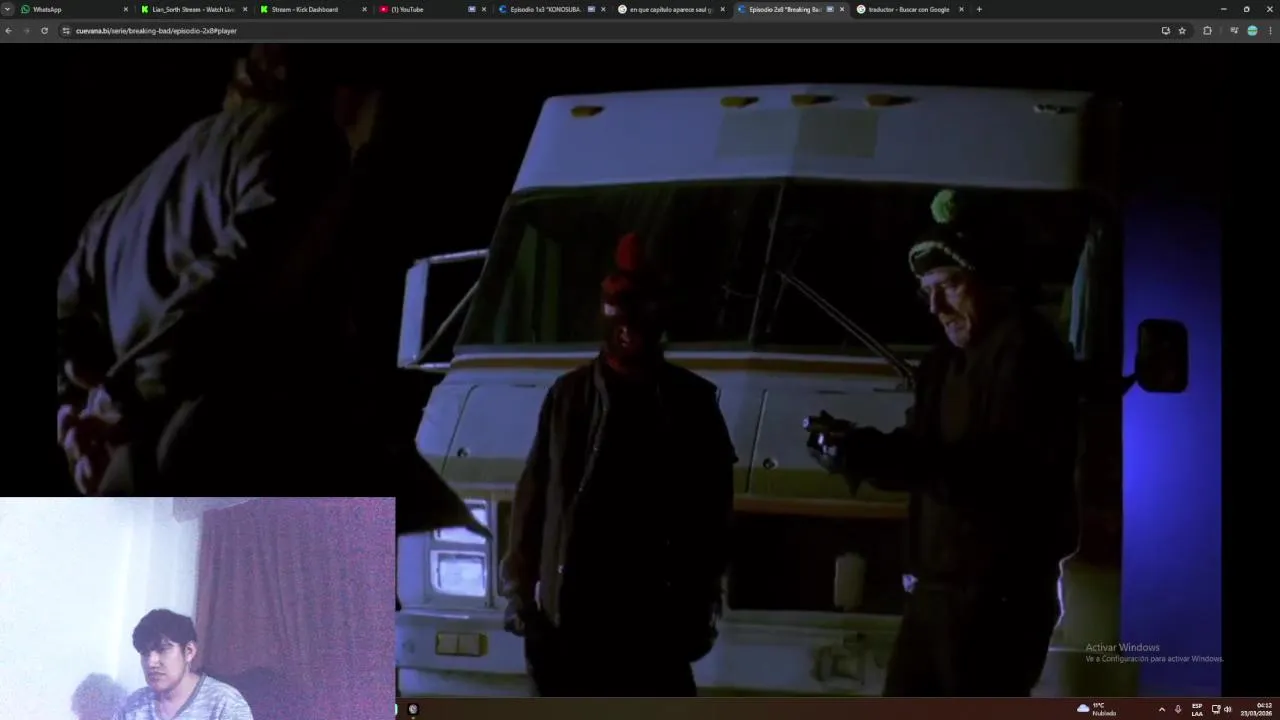Click the media indicator on YouTube tab
Image resolution: width=1280 pixels, height=720 pixels.
tap(472, 9)
